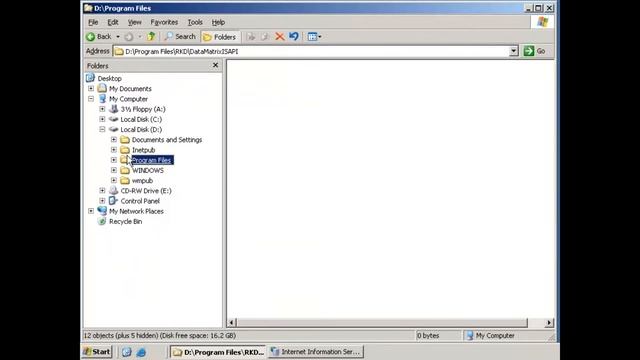This screenshot has height=360, width=640.
Task: Select the Control Panel icon
Action: [x=114, y=201]
